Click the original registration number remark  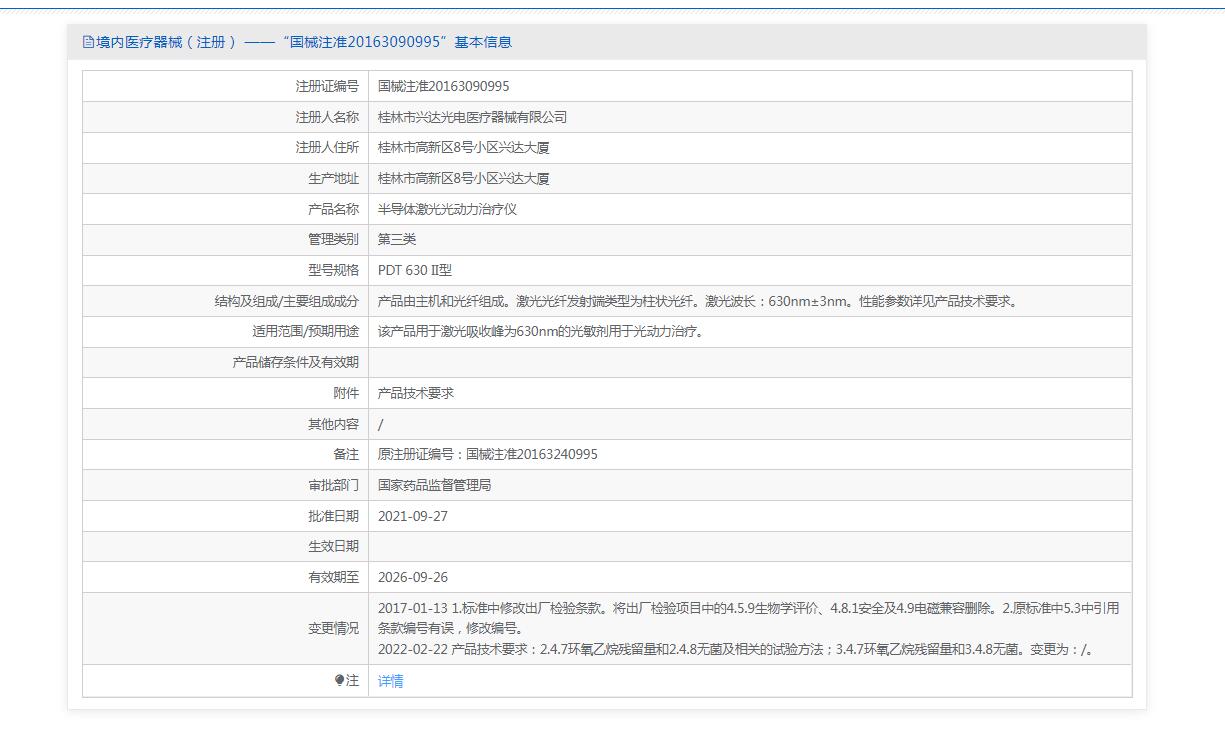tap(488, 455)
